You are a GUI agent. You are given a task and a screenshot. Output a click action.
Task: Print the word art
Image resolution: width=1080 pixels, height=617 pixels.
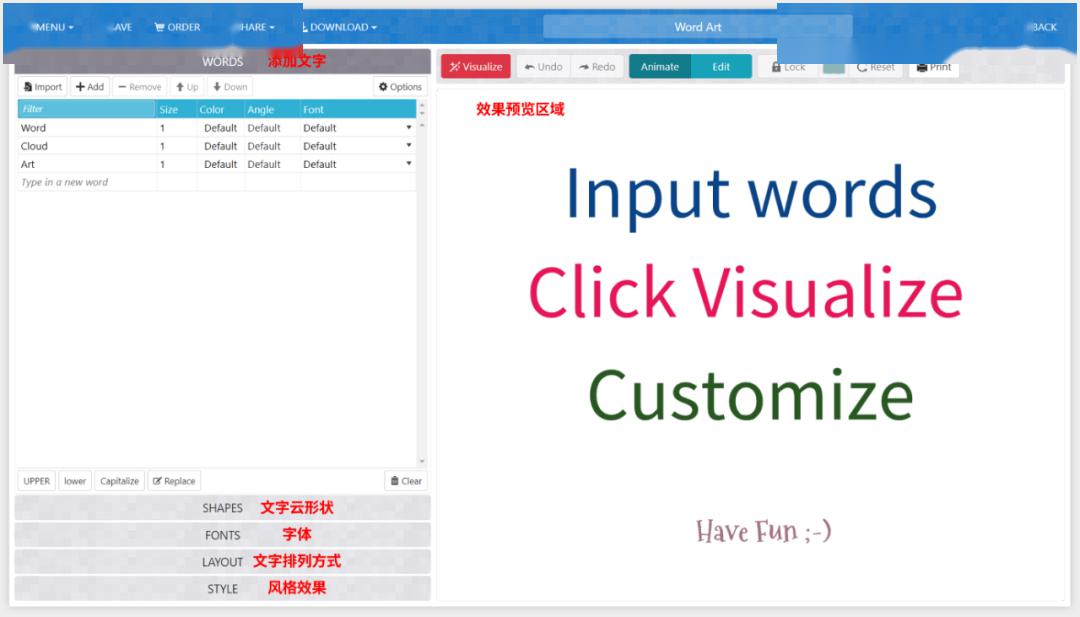[934, 67]
